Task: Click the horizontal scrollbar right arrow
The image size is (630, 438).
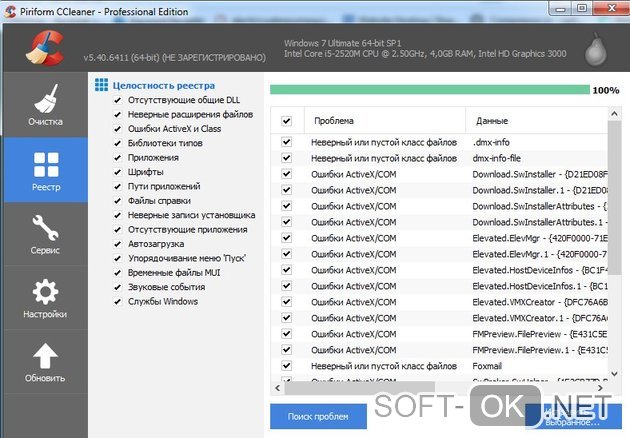Action: (x=600, y=388)
